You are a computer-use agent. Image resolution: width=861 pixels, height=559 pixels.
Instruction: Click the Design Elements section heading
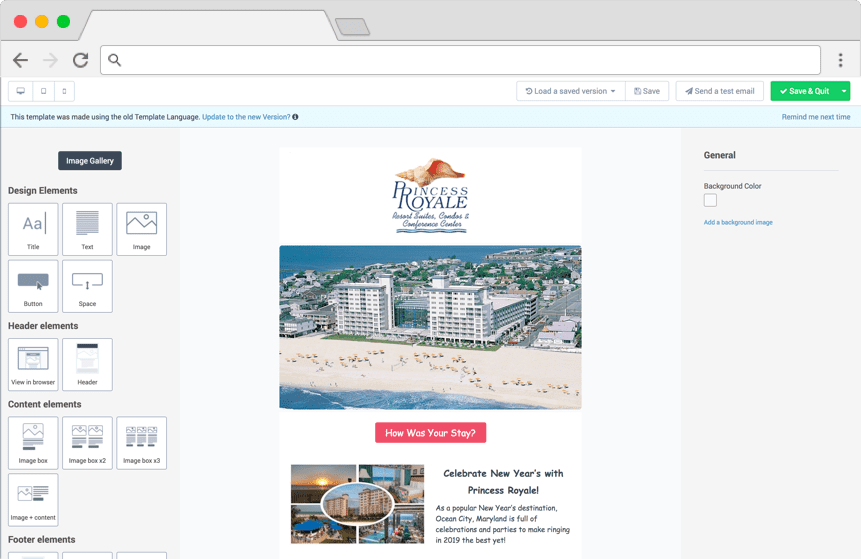42,191
